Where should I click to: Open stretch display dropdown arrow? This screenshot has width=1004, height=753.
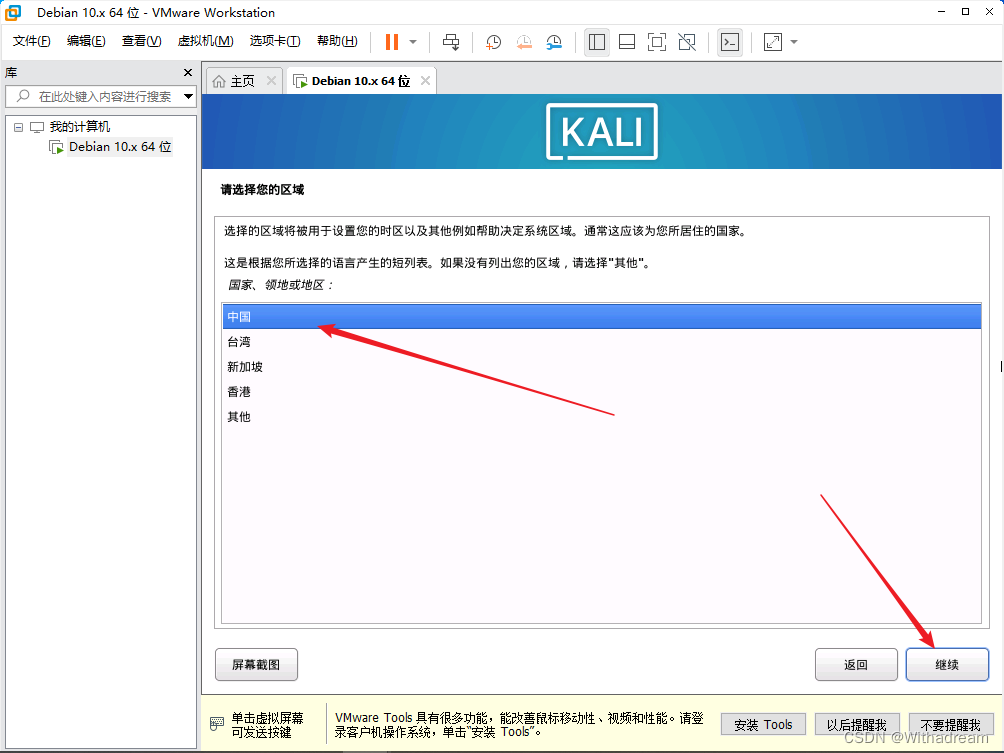point(794,42)
